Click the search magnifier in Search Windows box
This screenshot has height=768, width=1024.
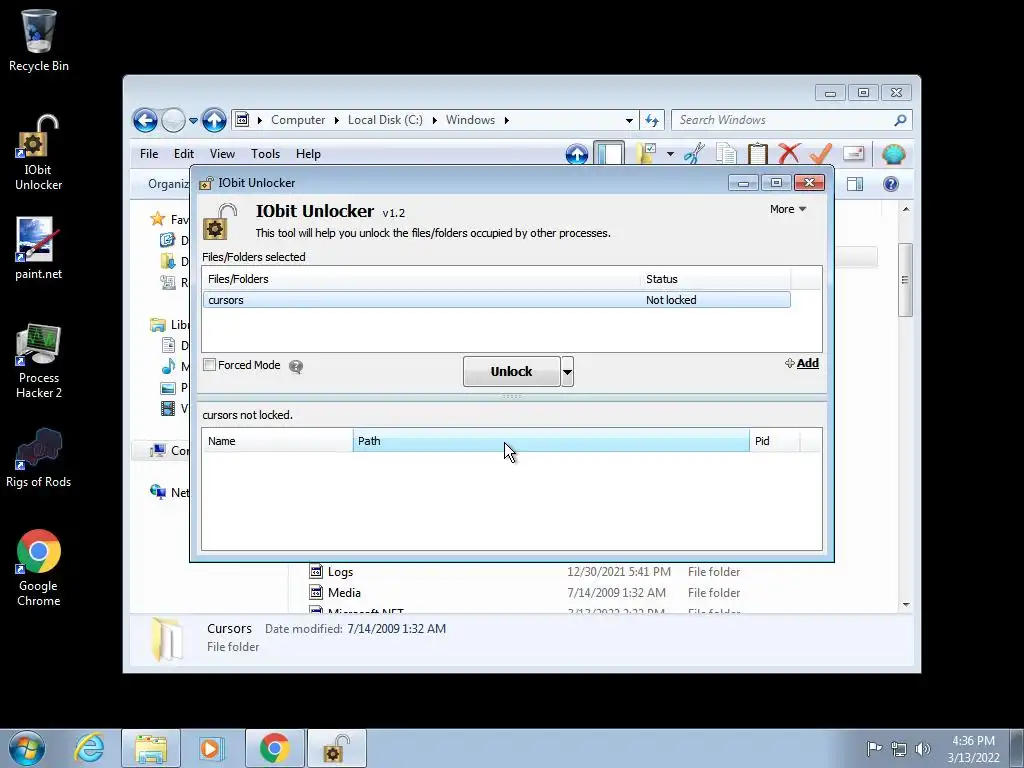900,120
